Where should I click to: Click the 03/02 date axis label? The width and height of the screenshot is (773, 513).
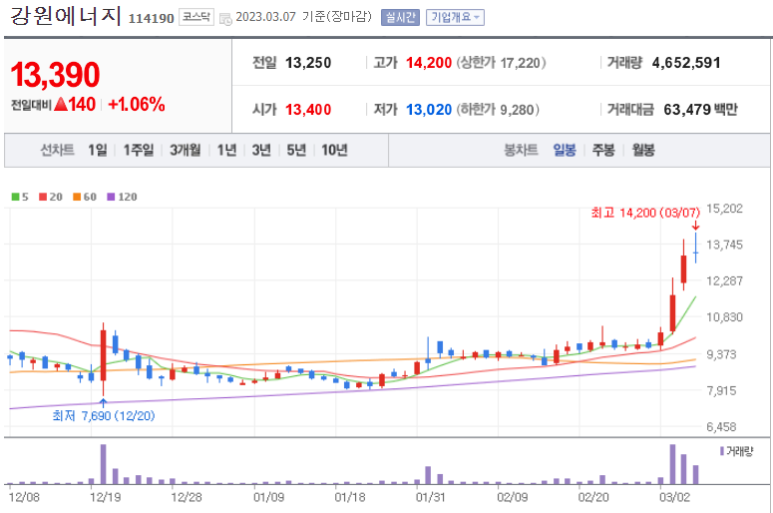(675, 497)
